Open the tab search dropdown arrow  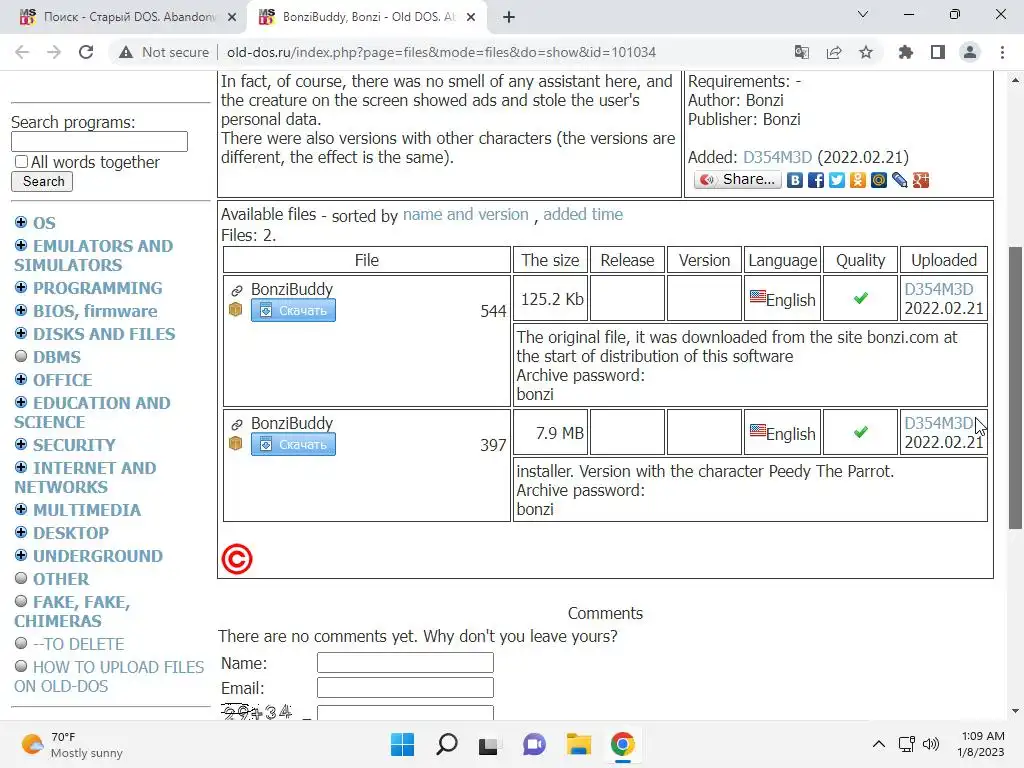pos(863,14)
